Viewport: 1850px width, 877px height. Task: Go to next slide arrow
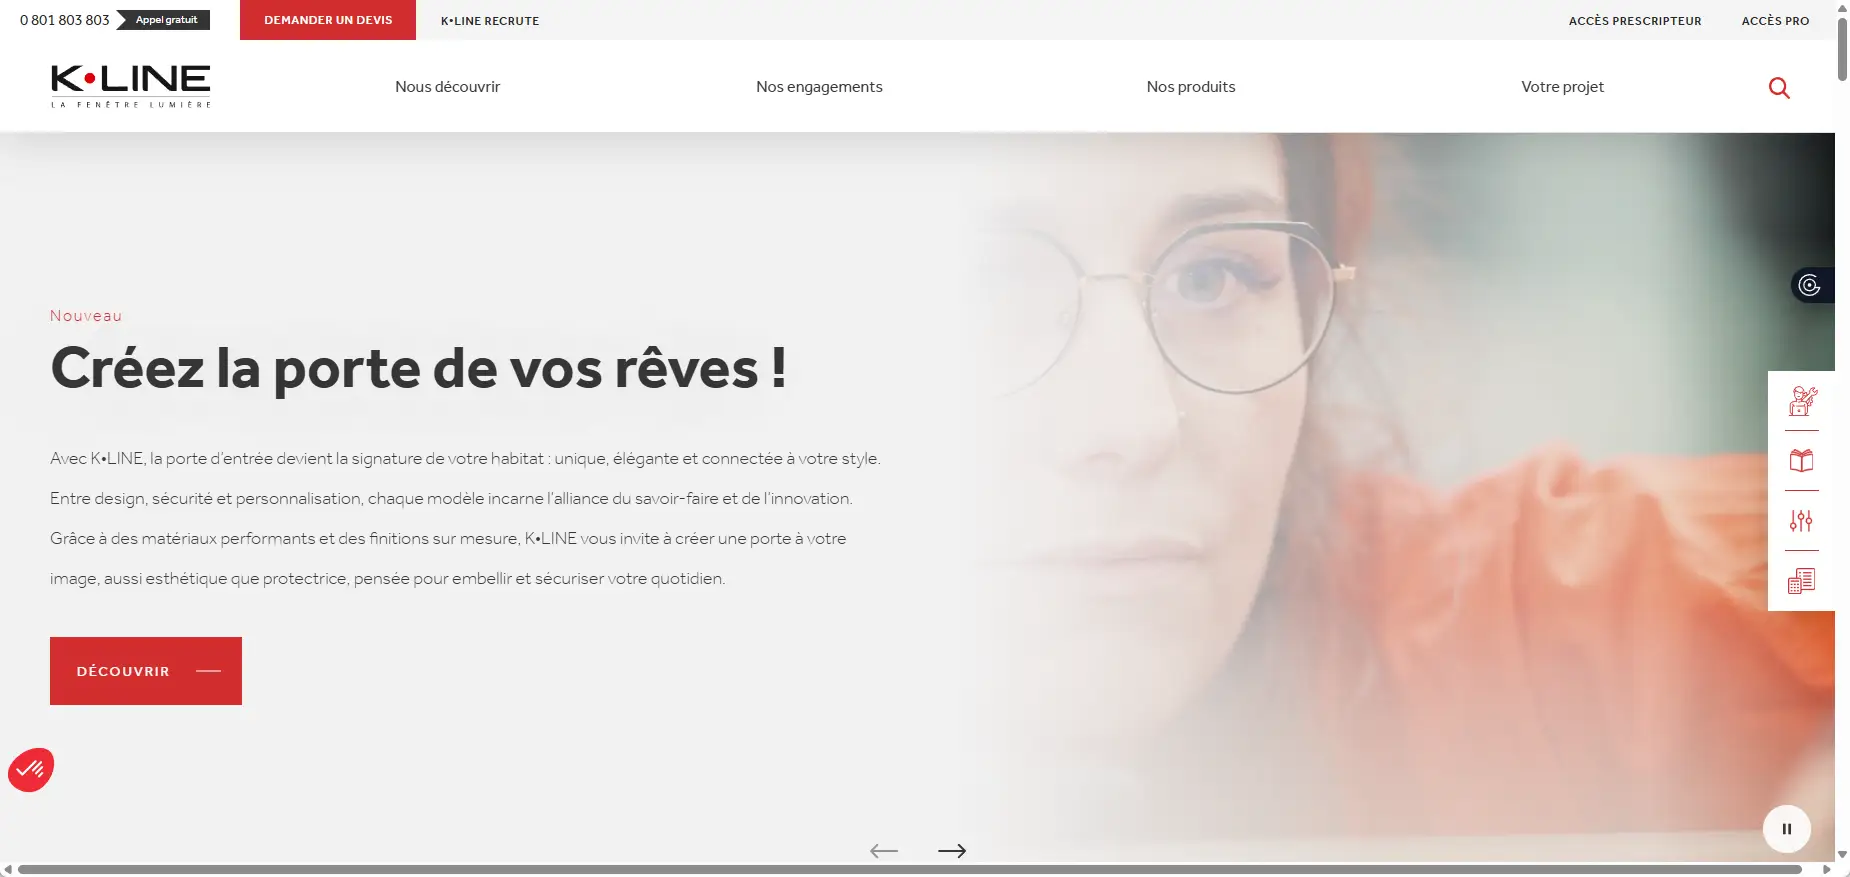tap(952, 851)
